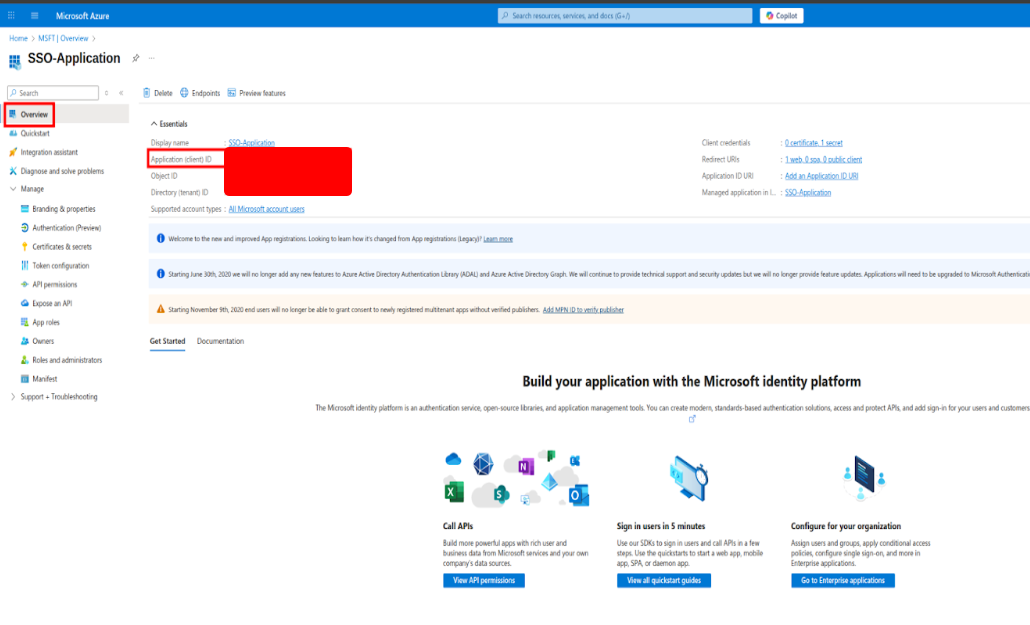The height and width of the screenshot is (625, 1030).
Task: Open Managed application SSO-Application link
Action: point(808,193)
